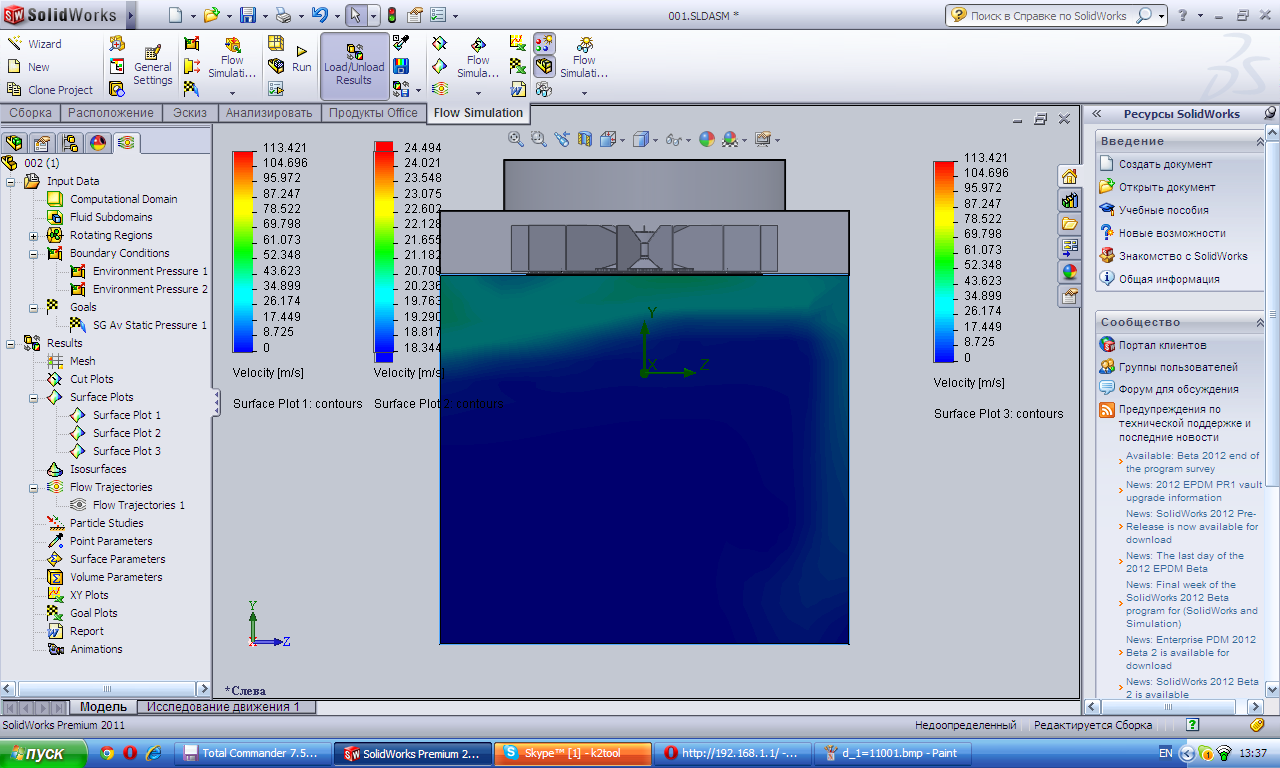Click Zoom to Fit magnifier icon
This screenshot has width=1280, height=768.
[x=516, y=140]
